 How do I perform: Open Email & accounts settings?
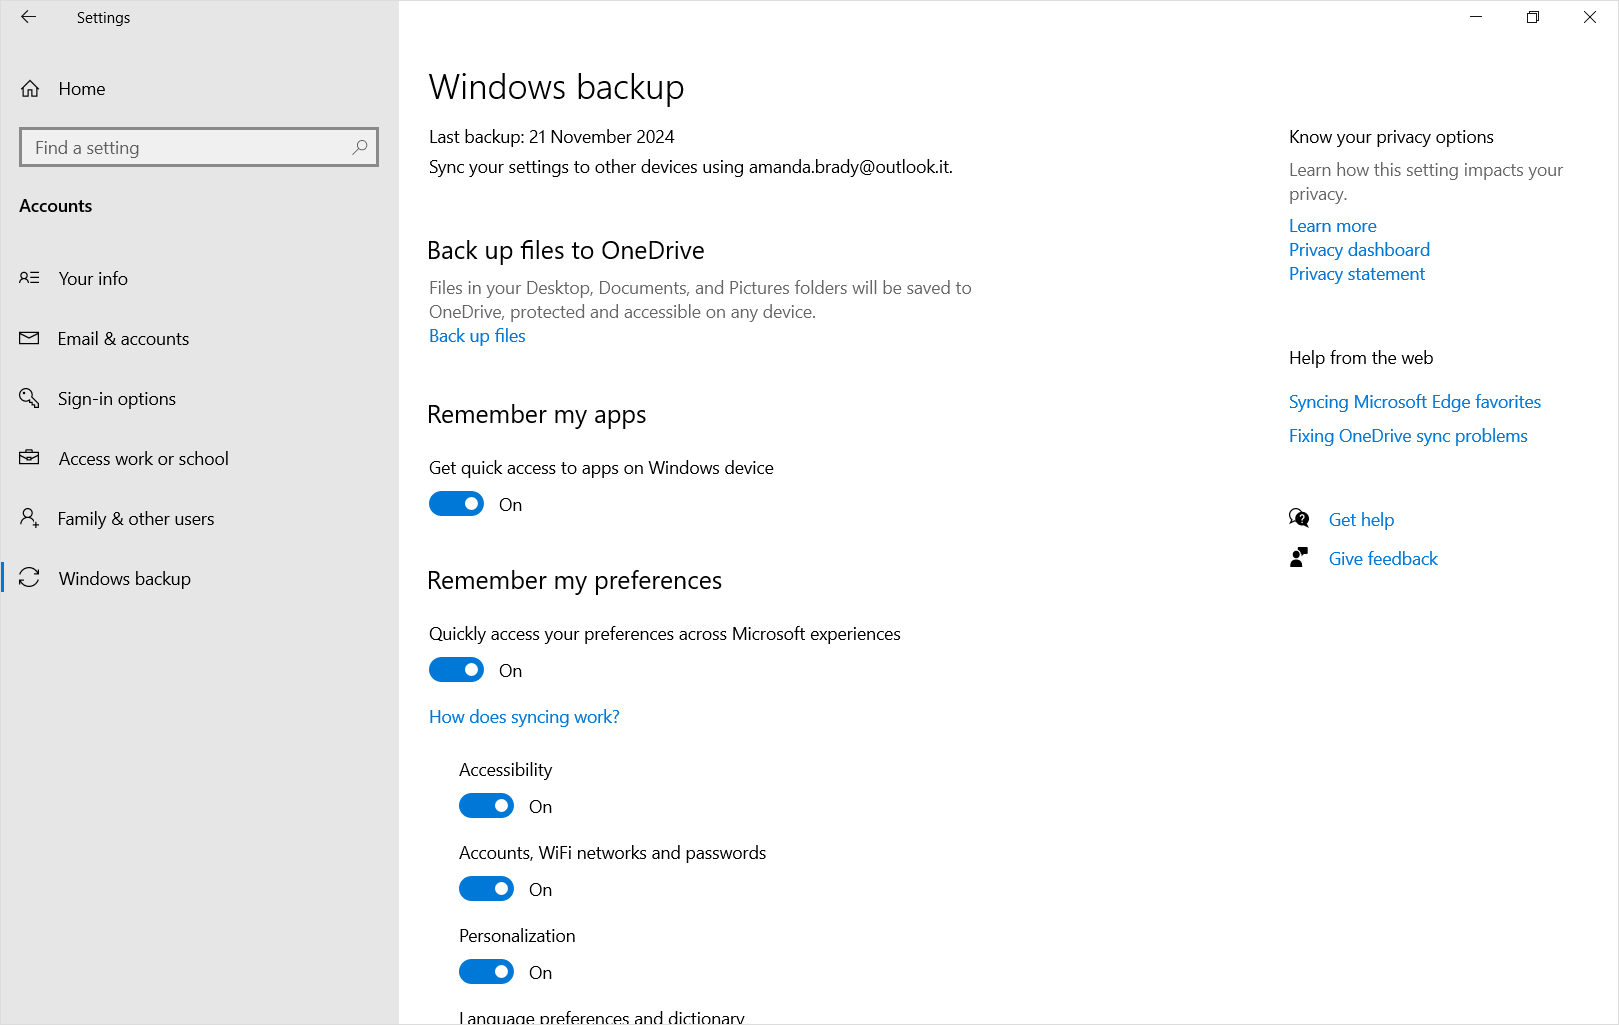coord(123,338)
